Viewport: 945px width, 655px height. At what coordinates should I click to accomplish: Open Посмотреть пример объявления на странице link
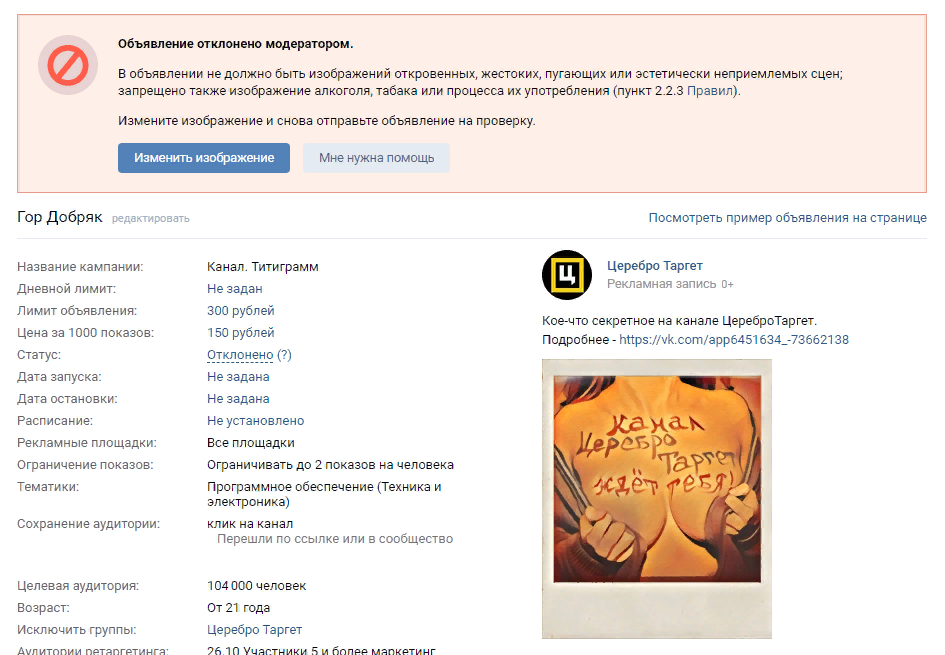788,218
